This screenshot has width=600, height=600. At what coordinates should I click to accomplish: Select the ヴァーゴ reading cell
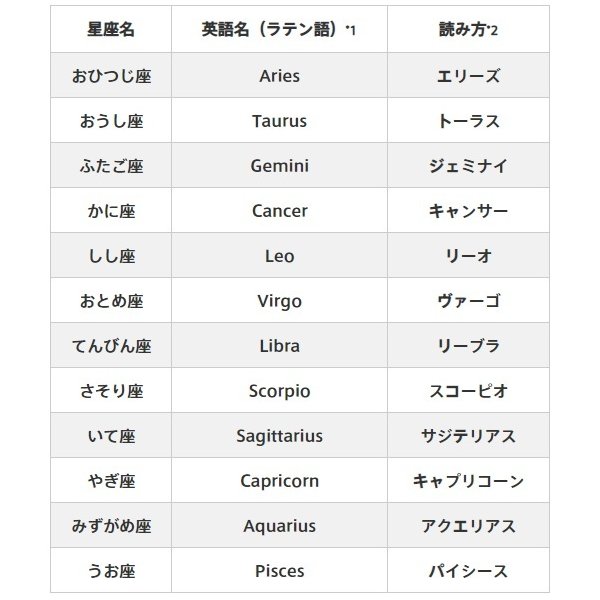coord(468,300)
